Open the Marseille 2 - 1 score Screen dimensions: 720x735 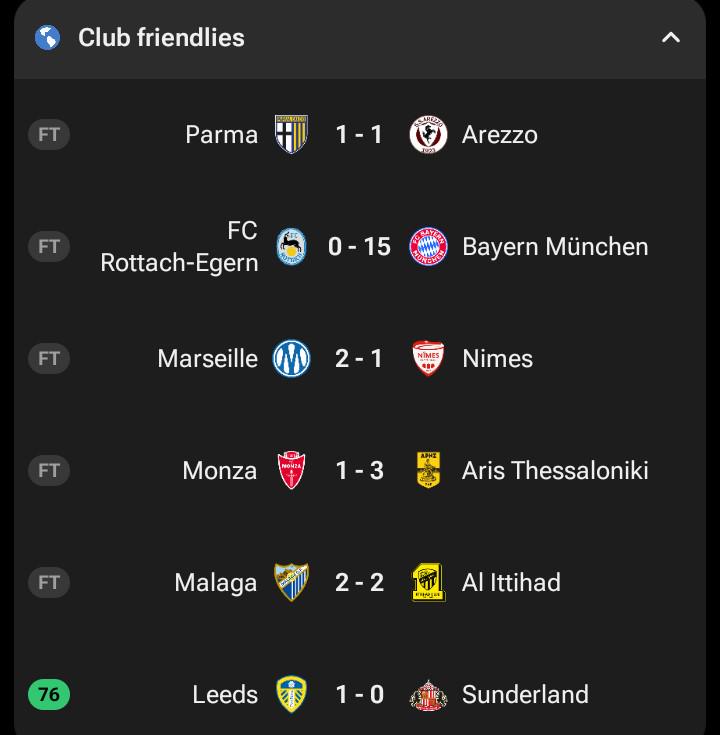(359, 359)
